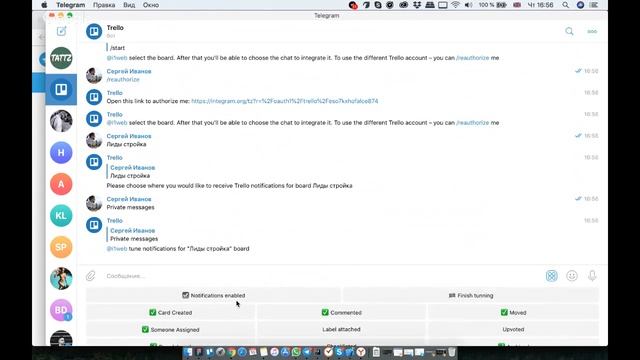Open the three-dot chat options menu
640x360 pixels.
(592, 31)
